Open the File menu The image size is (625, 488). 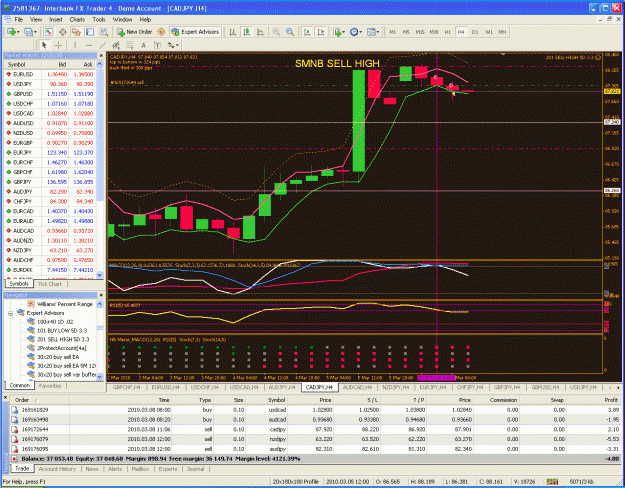pyautogui.click(x=19, y=19)
